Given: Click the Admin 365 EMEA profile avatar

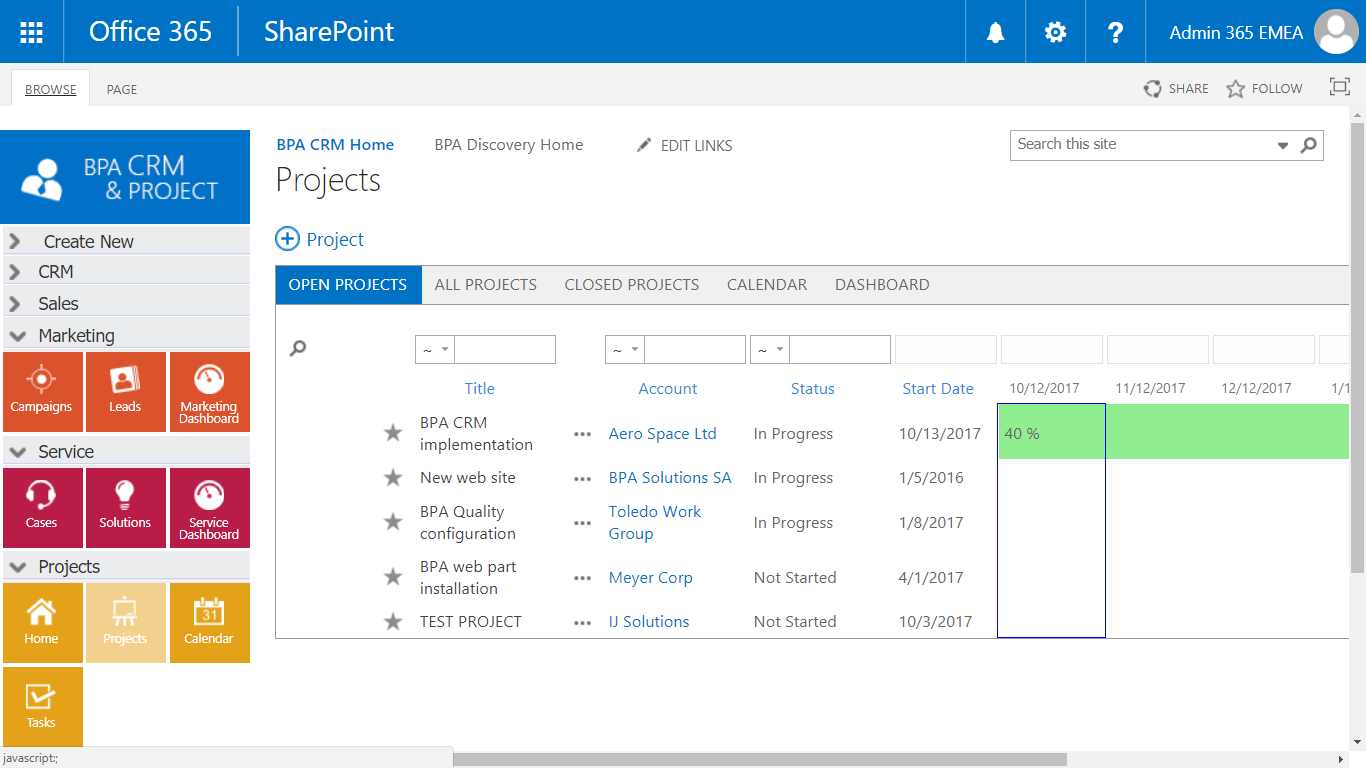Looking at the screenshot, I should coord(1336,32).
